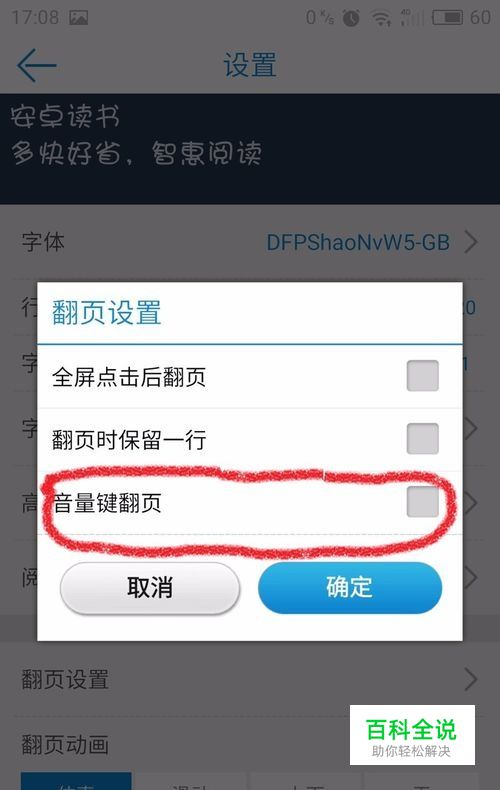Tap the cellular signal bars icon
The width and height of the screenshot is (500, 790).
coord(412,18)
